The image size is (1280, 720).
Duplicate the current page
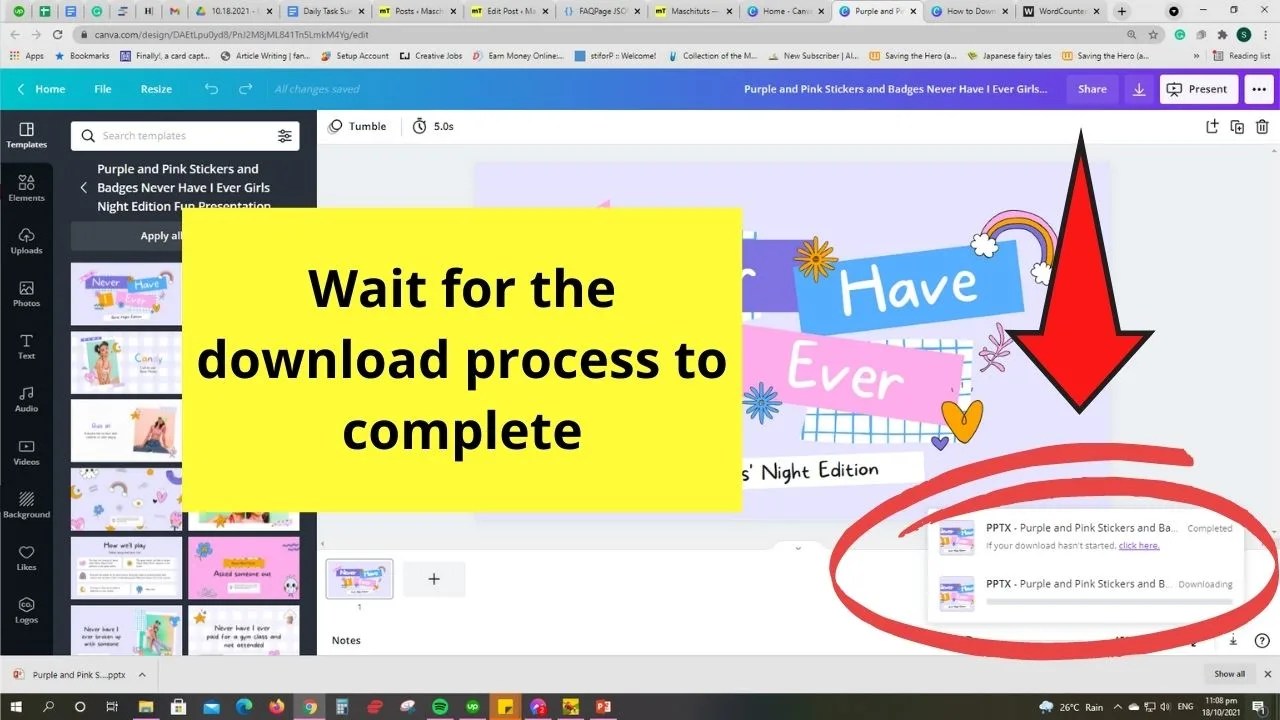[1237, 126]
